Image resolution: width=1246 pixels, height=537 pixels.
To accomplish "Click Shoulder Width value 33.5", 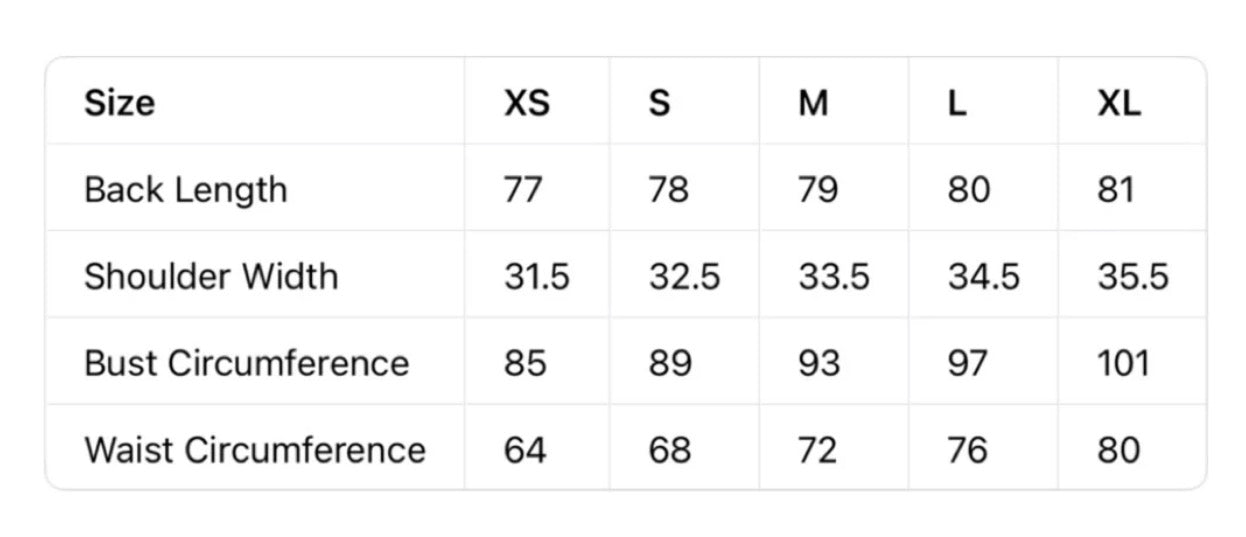I will click(834, 276).
